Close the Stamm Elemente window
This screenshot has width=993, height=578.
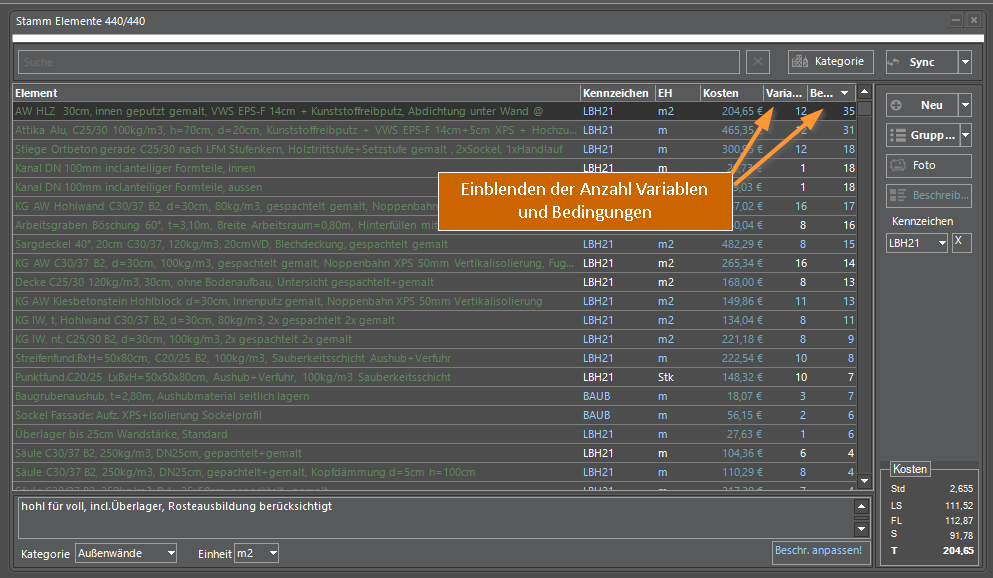click(x=974, y=20)
